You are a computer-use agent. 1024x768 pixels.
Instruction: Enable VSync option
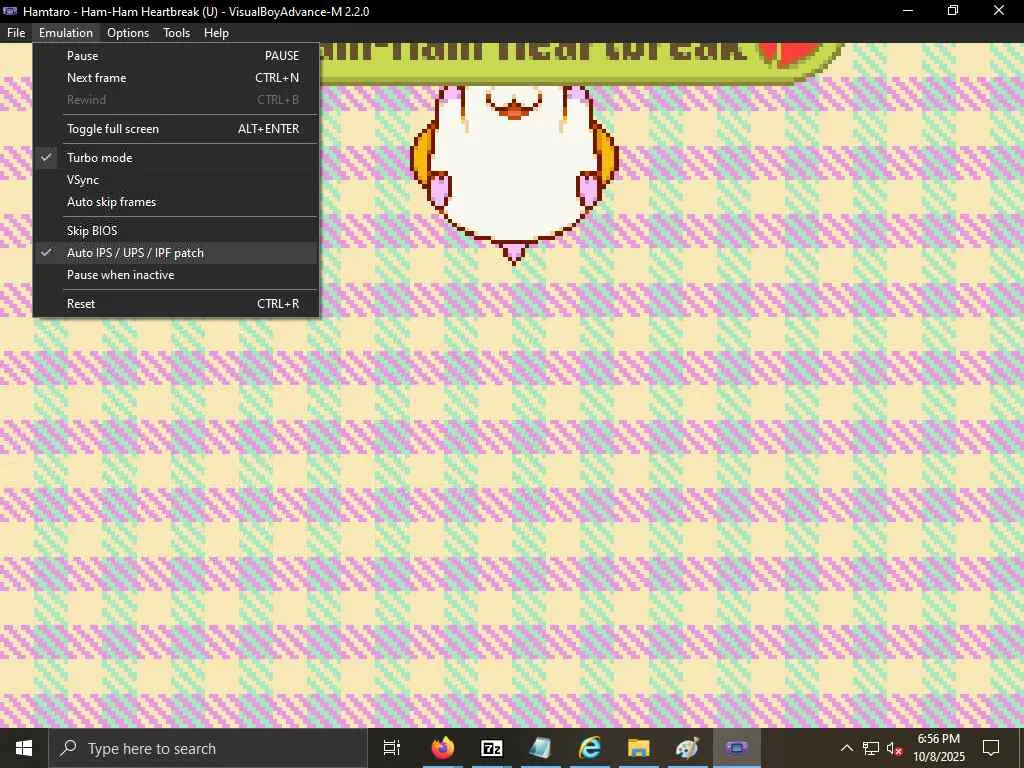point(176,180)
